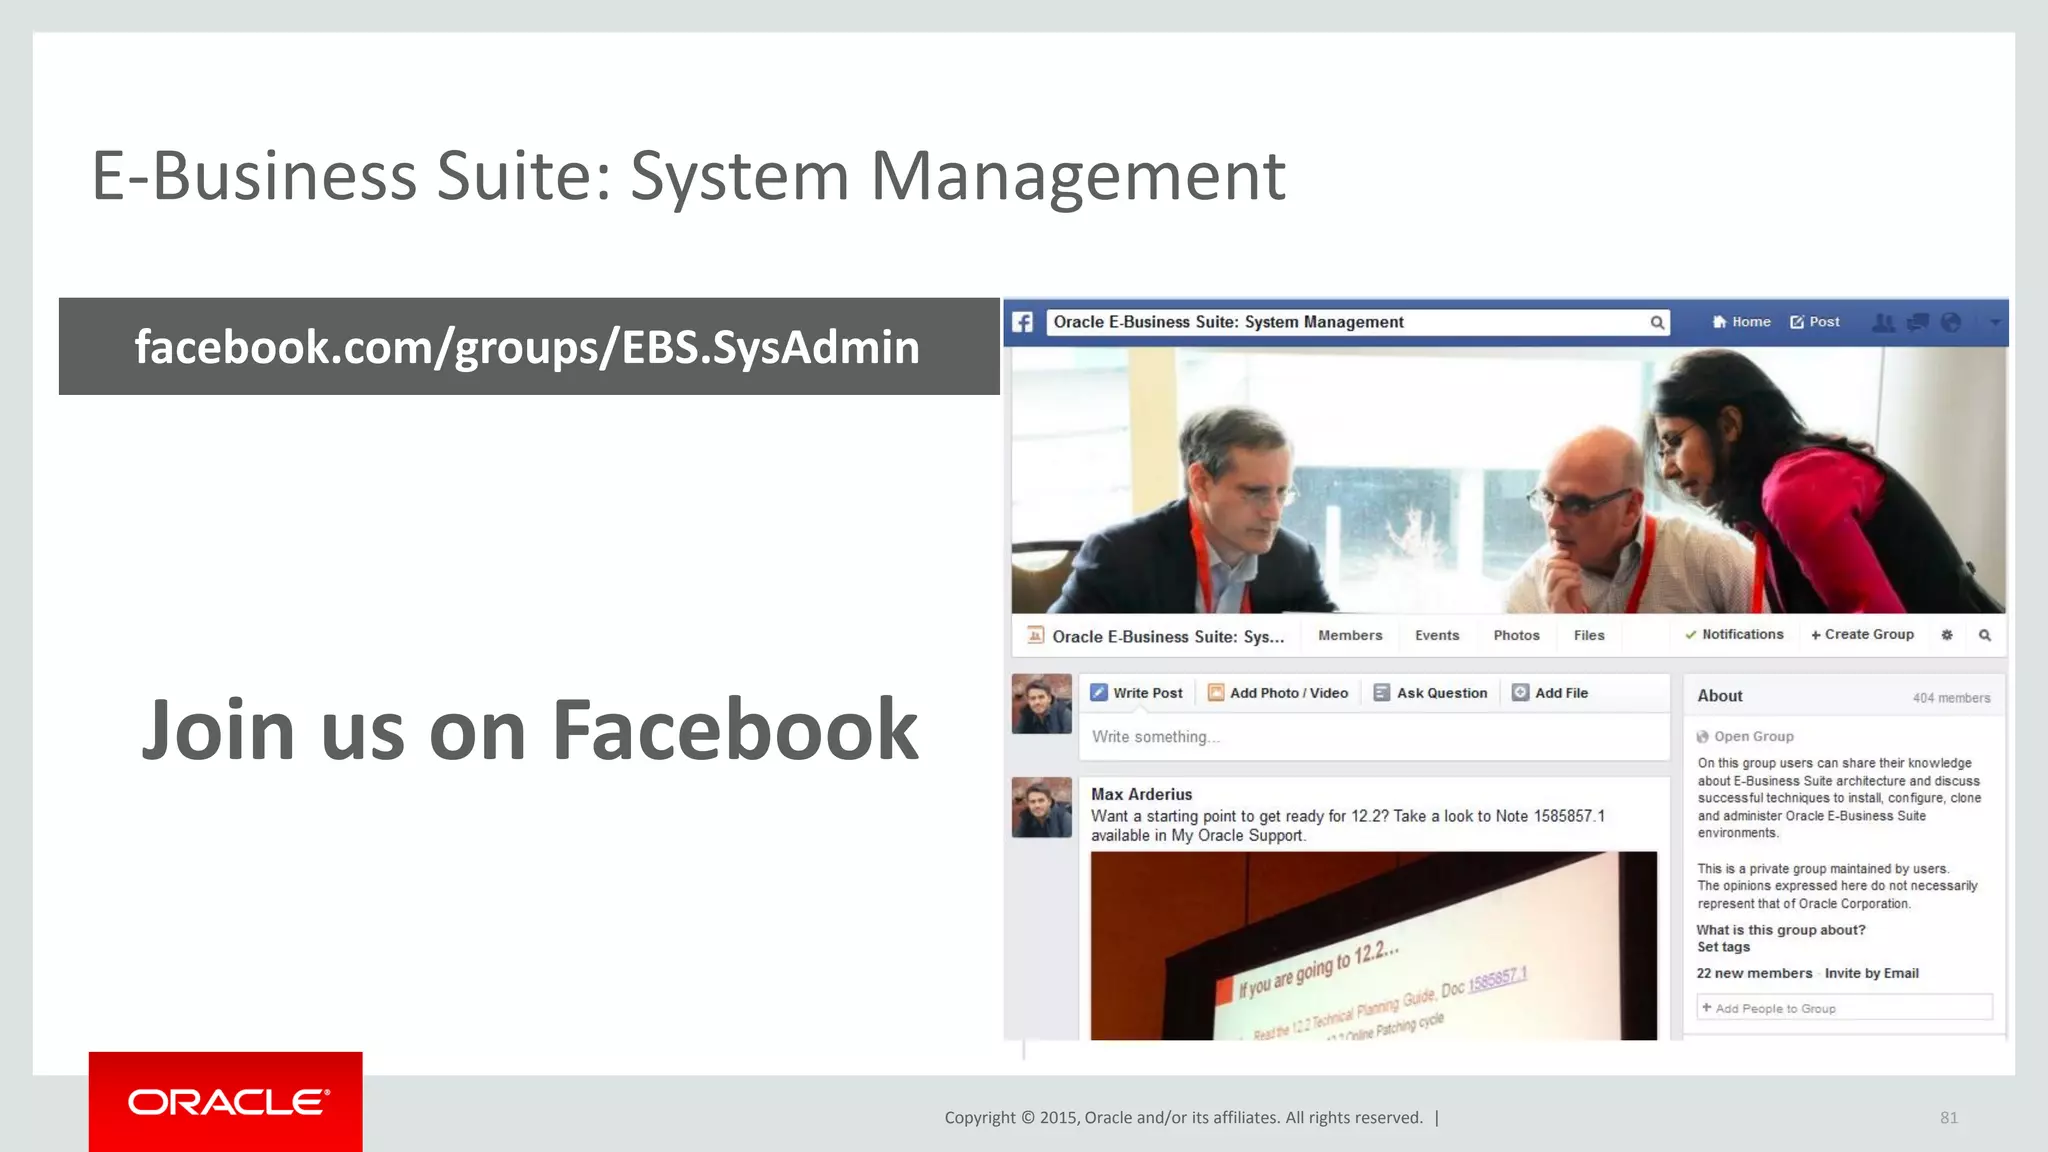Toggle group Notifications

point(1734,634)
